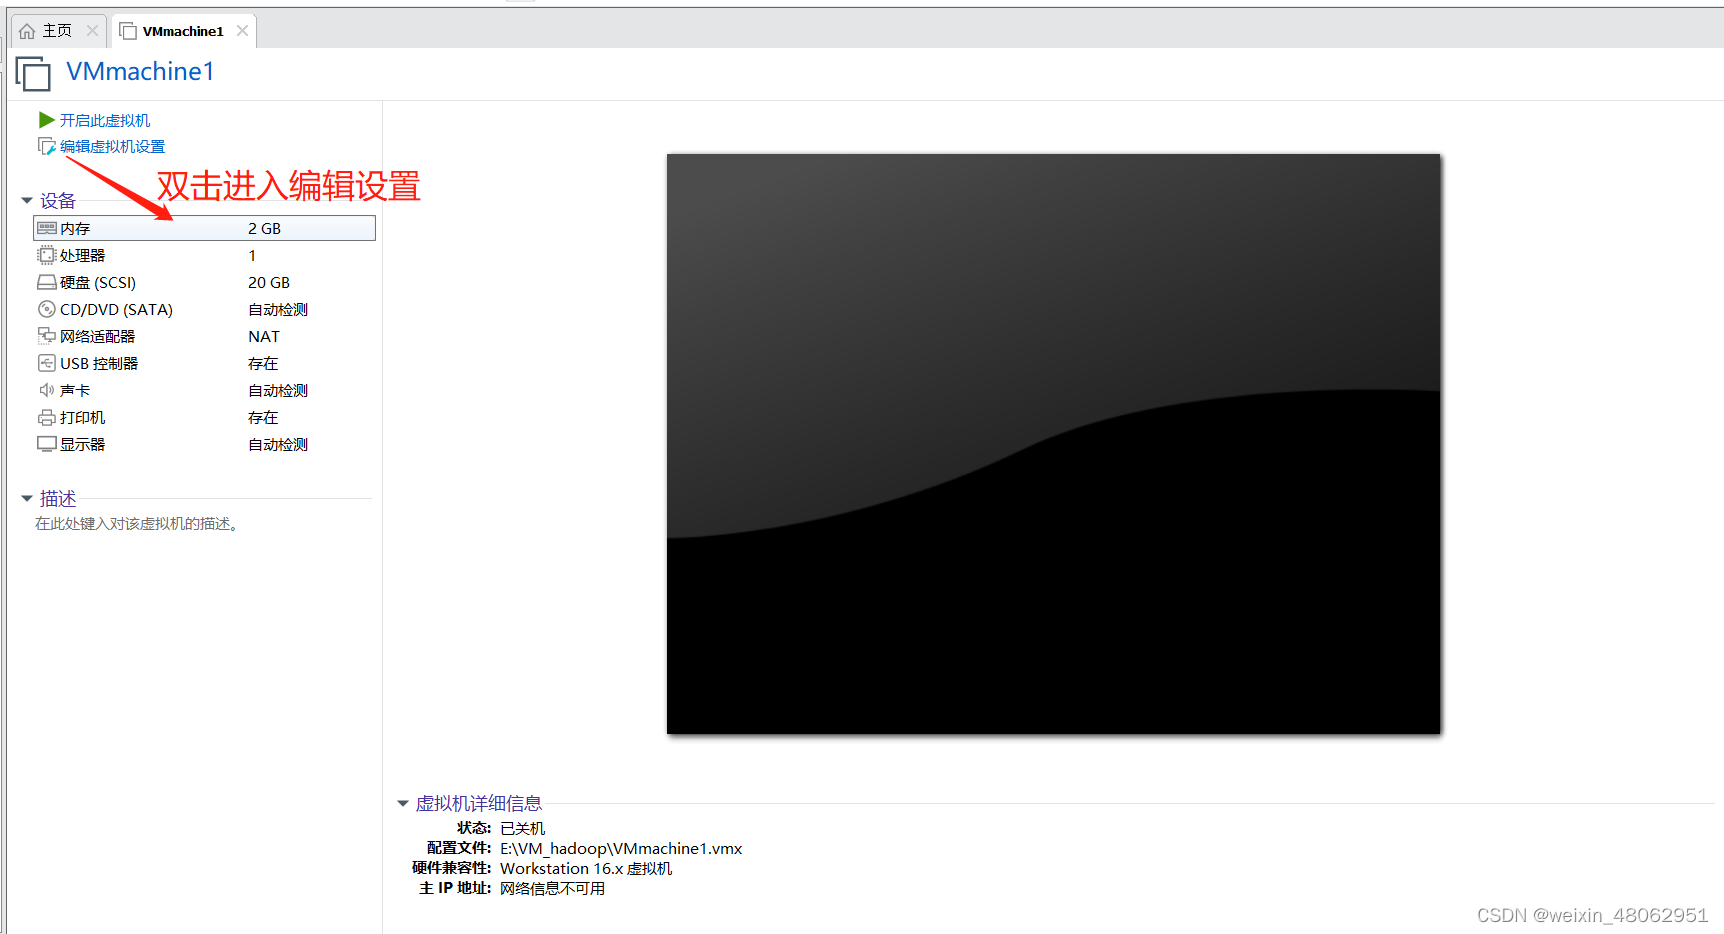Click the virtual machine description text area
The height and width of the screenshot is (934, 1724).
pyautogui.click(x=137, y=523)
